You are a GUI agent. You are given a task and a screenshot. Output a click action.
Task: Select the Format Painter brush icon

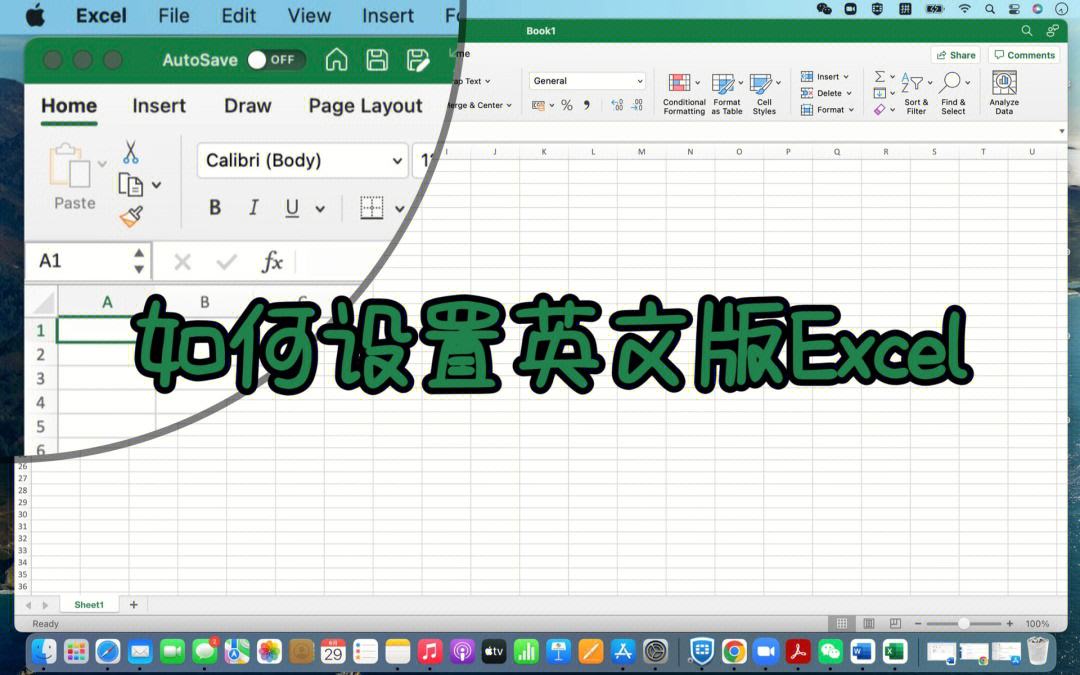[131, 217]
